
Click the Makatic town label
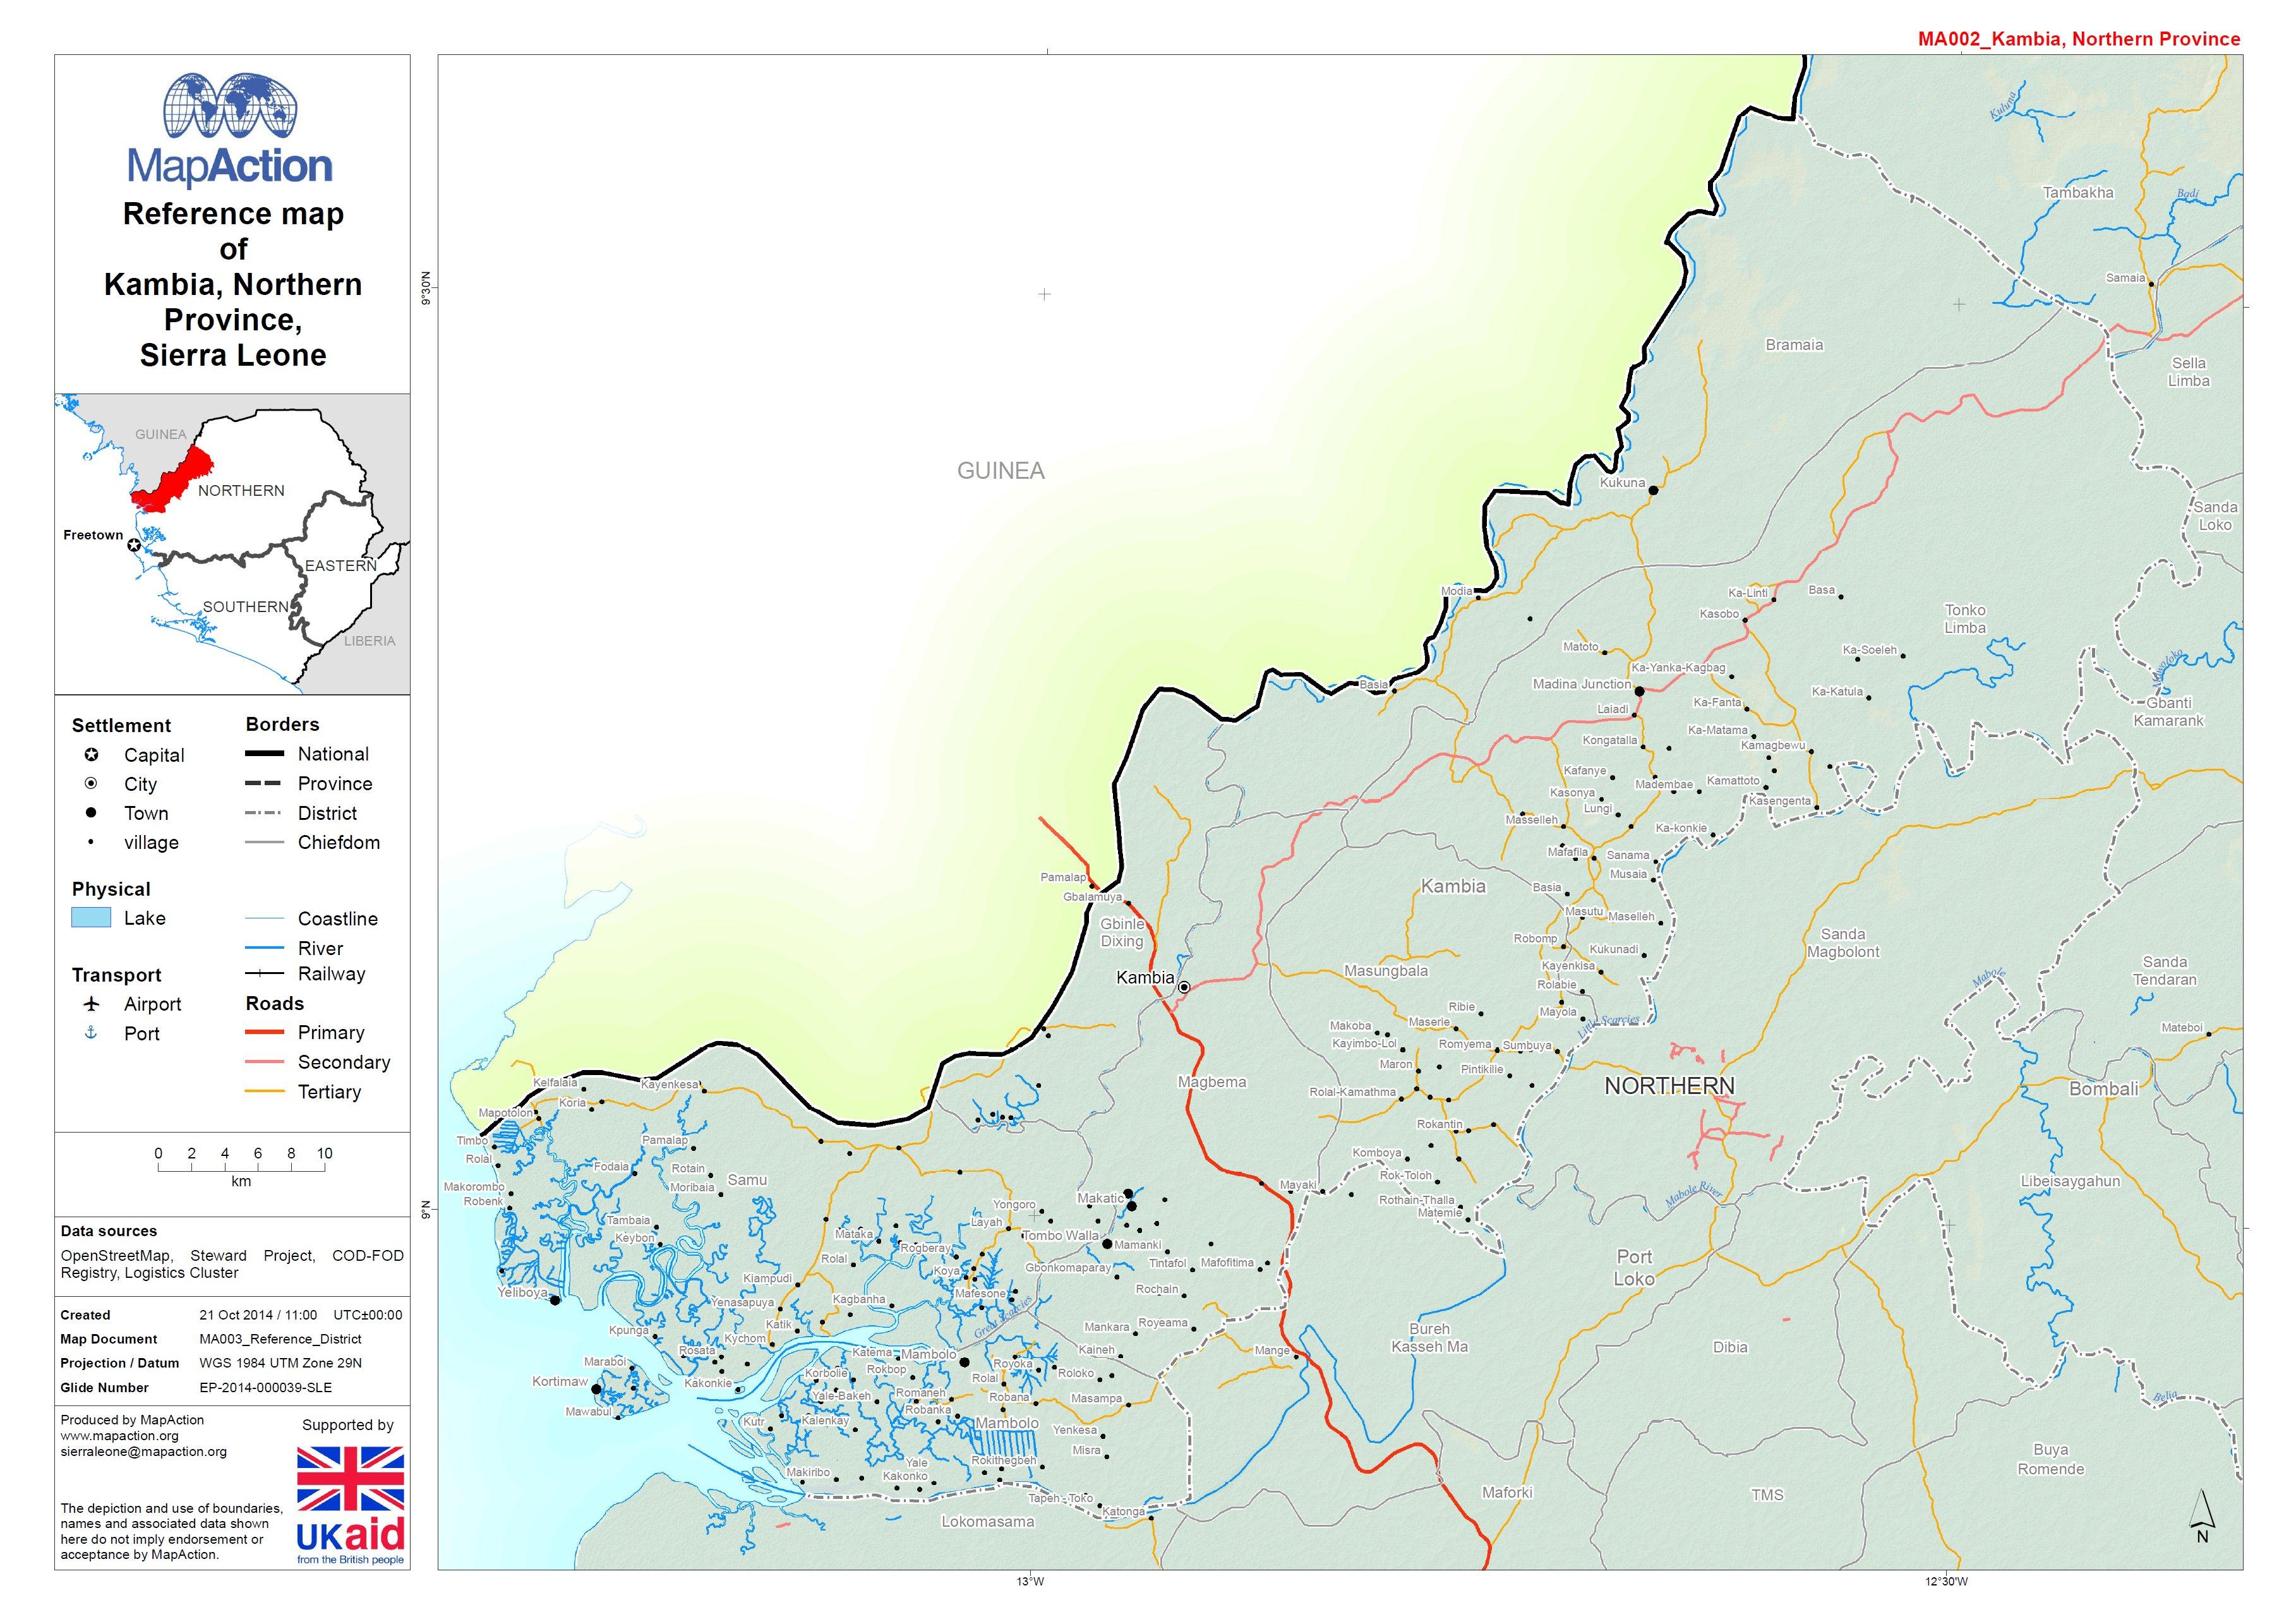(x=1101, y=1198)
